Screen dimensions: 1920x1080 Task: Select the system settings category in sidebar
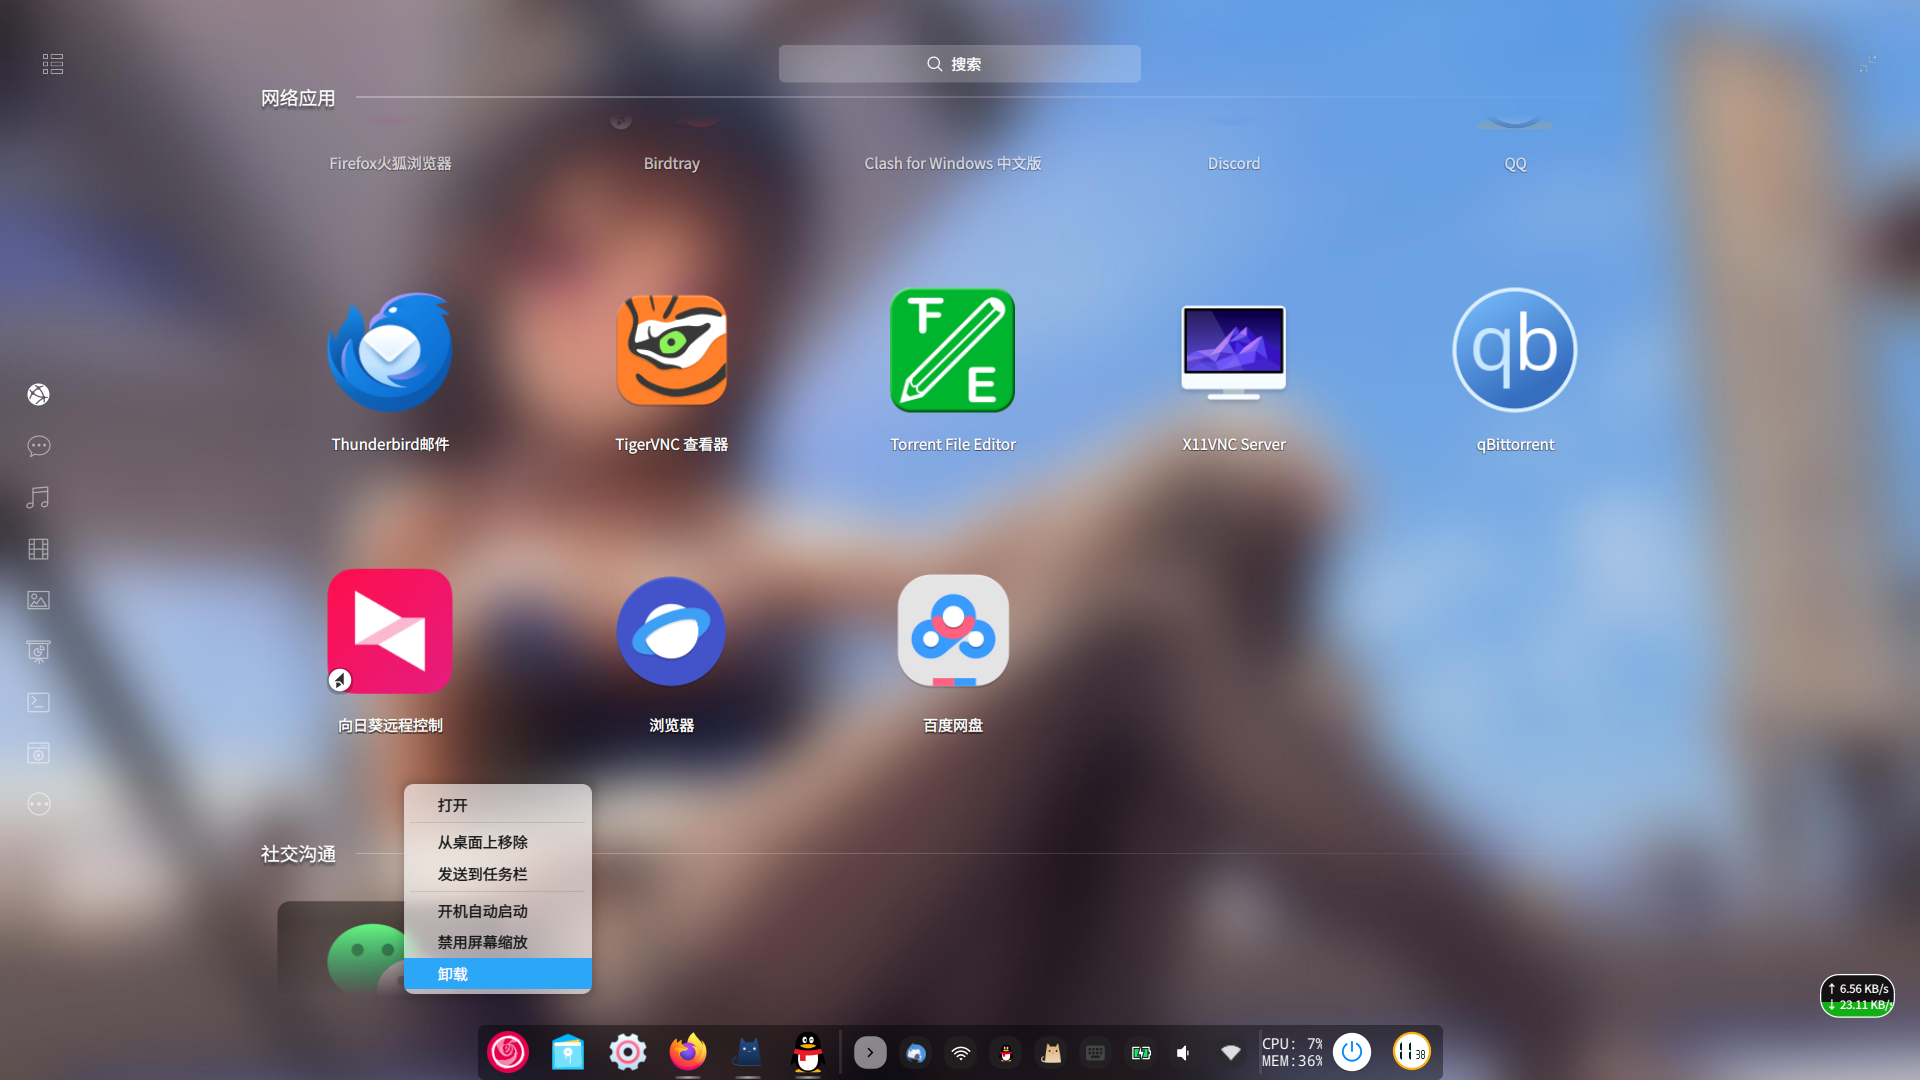(x=39, y=753)
